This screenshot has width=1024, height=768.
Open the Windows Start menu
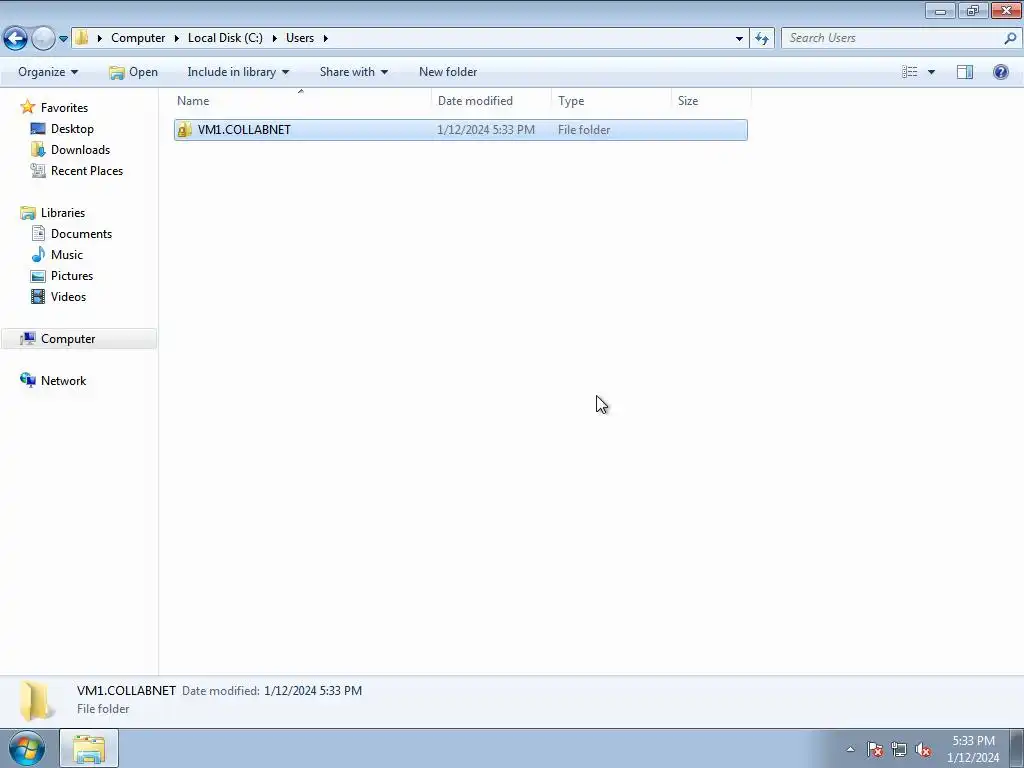coord(27,749)
